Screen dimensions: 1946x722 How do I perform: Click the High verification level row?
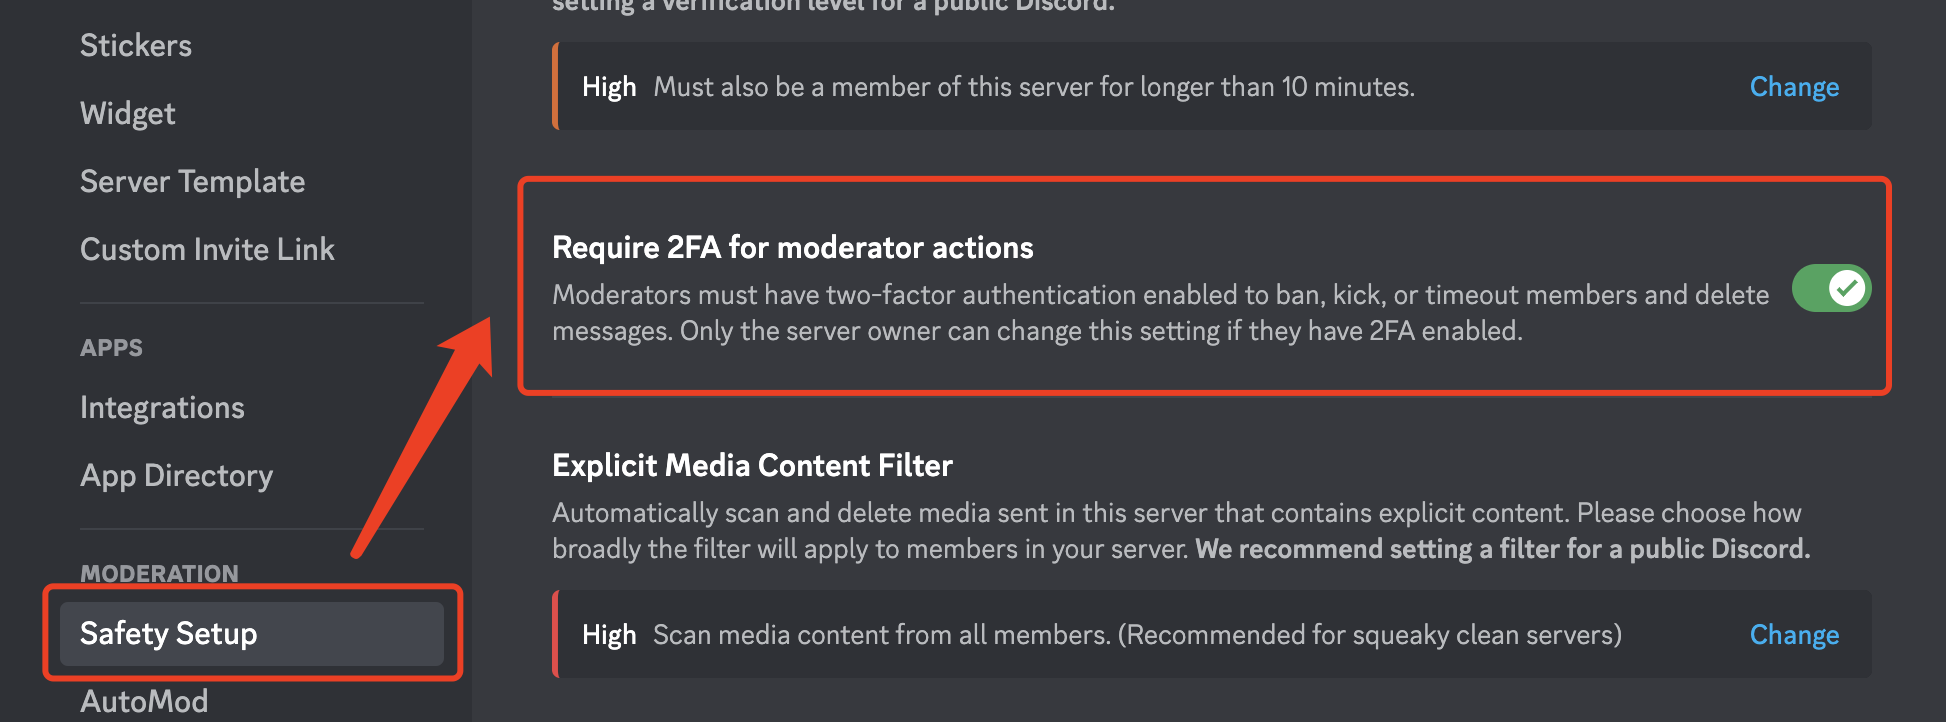pyautogui.click(x=1000, y=87)
